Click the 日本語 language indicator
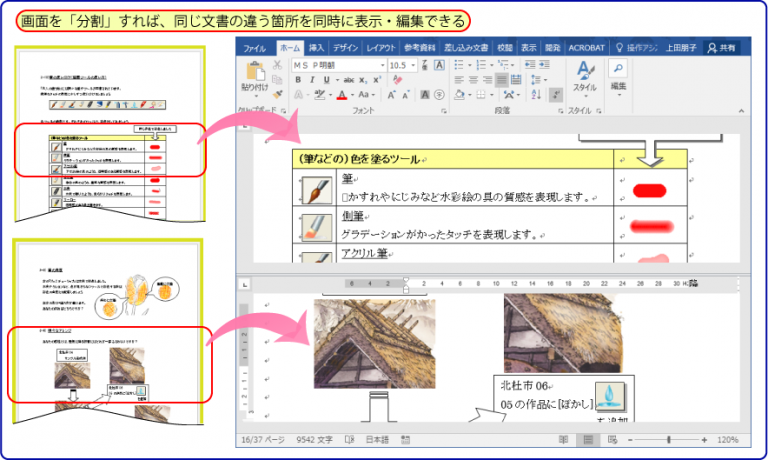Image resolution: width=768 pixels, height=460 pixels. (377, 440)
